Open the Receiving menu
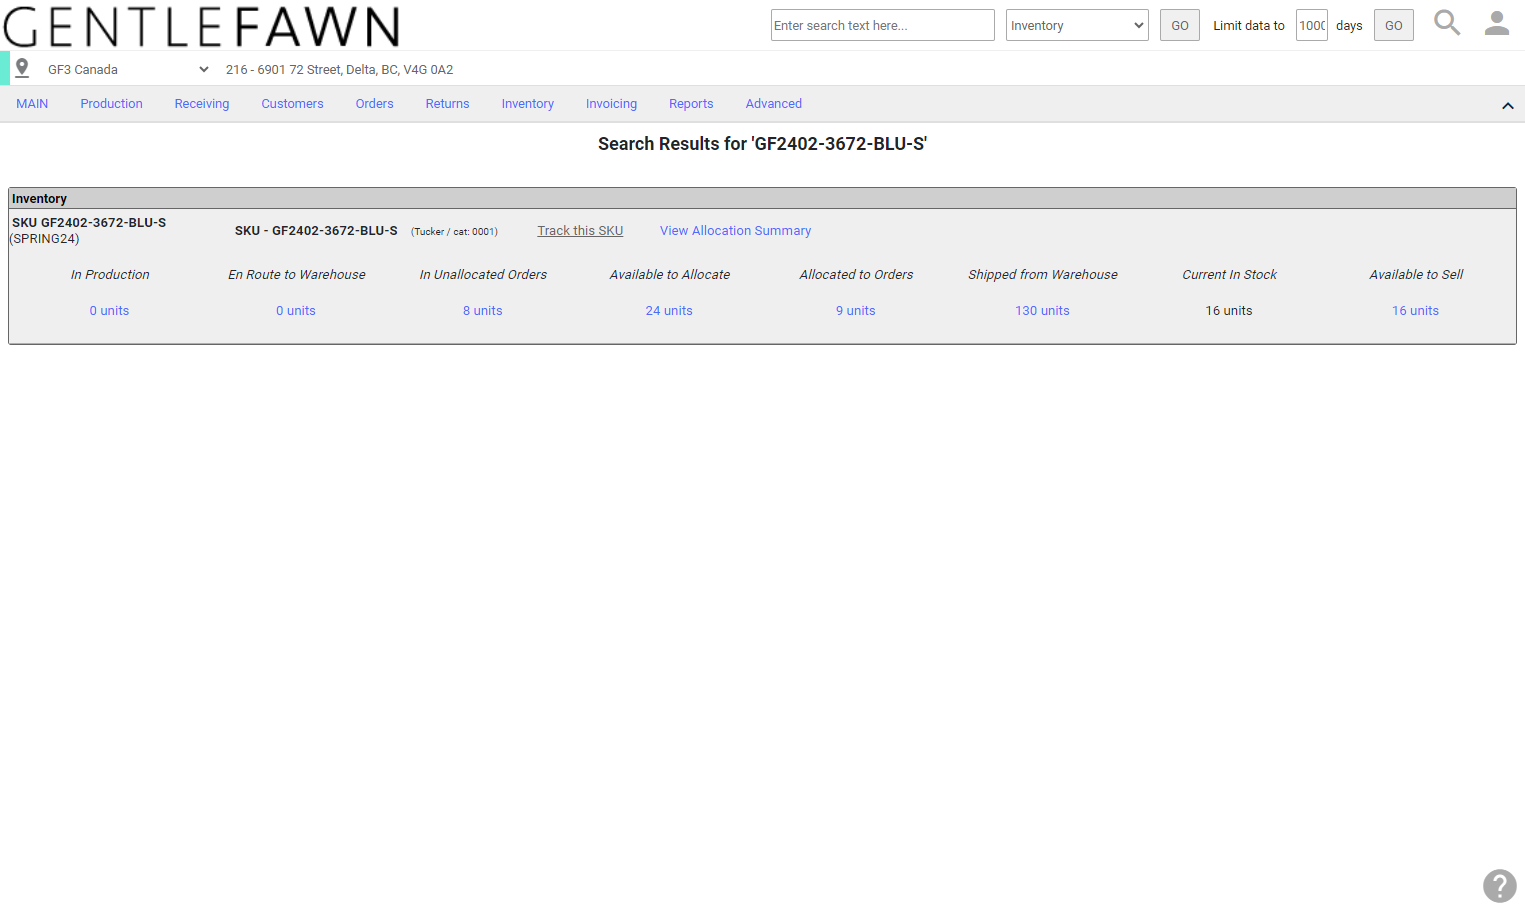Image resolution: width=1525 pixels, height=911 pixels. point(202,104)
